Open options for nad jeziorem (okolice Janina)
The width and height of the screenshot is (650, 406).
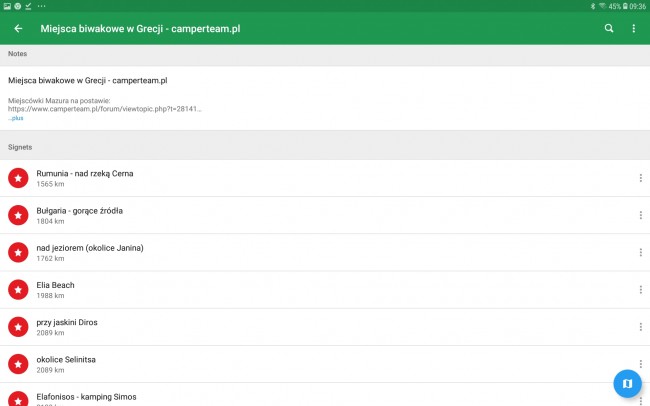point(640,252)
